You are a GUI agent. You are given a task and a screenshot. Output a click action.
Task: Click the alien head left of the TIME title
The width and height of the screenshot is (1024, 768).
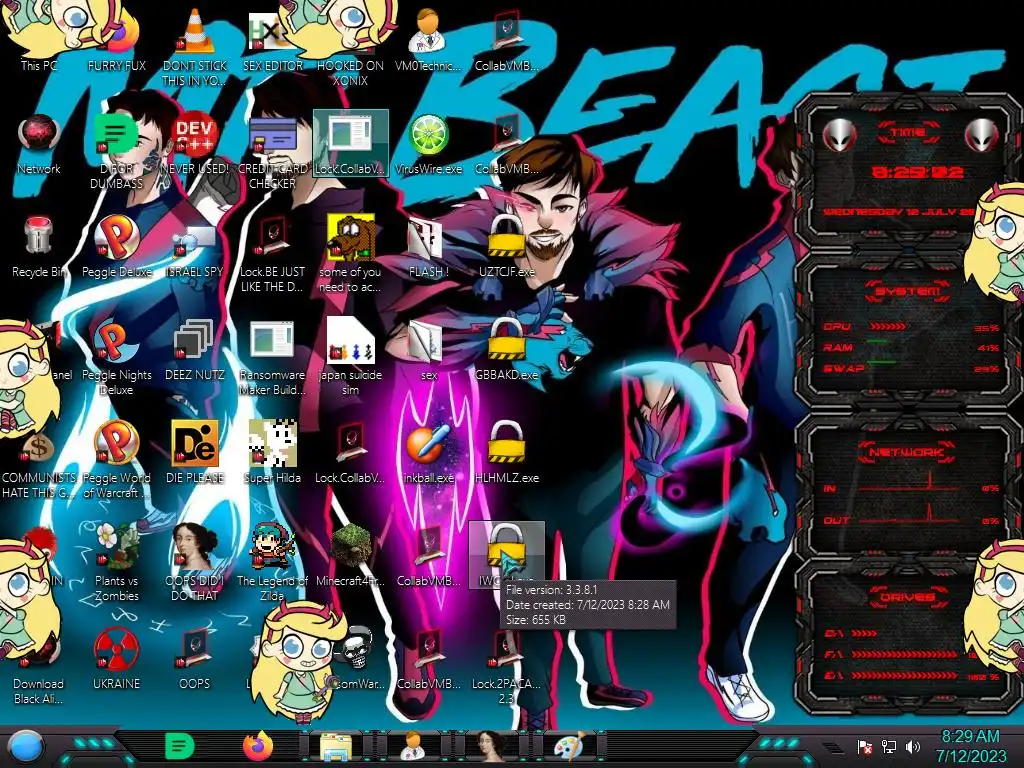click(x=839, y=135)
